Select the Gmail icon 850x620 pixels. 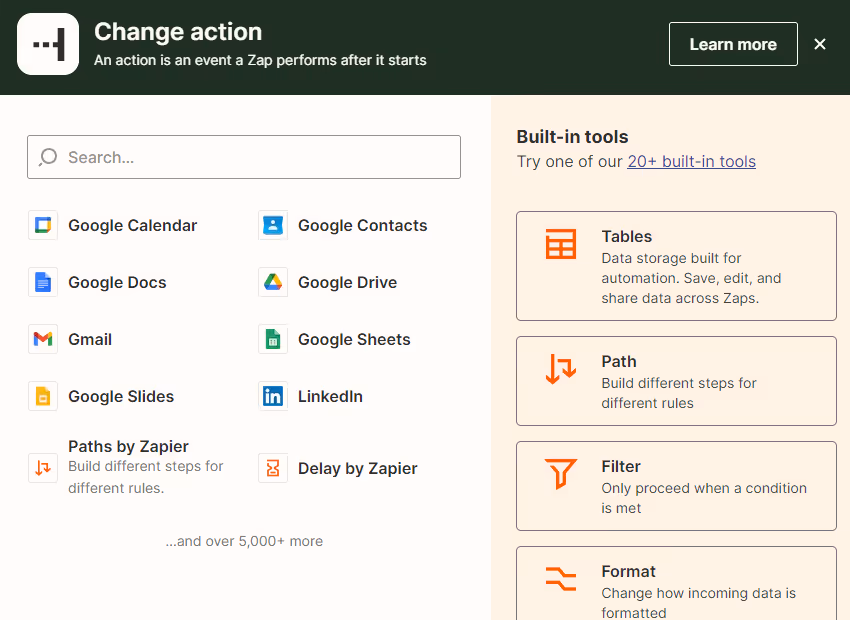click(41, 339)
